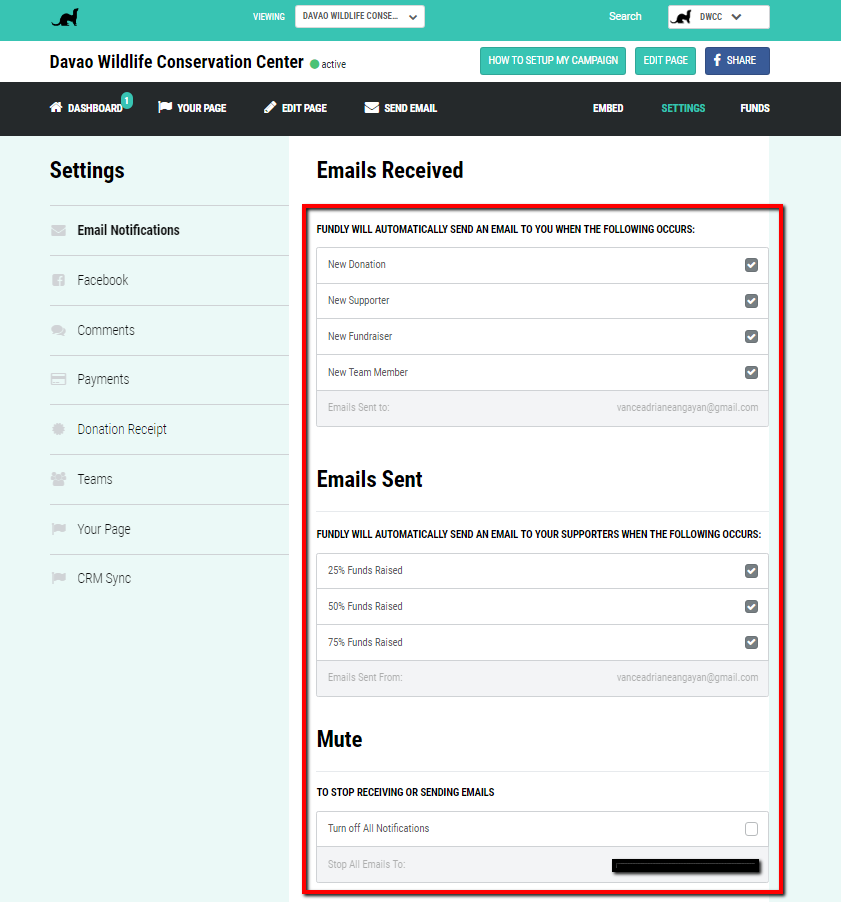Image resolution: width=841 pixels, height=902 pixels.
Task: Click the Search link in header
Action: click(625, 17)
